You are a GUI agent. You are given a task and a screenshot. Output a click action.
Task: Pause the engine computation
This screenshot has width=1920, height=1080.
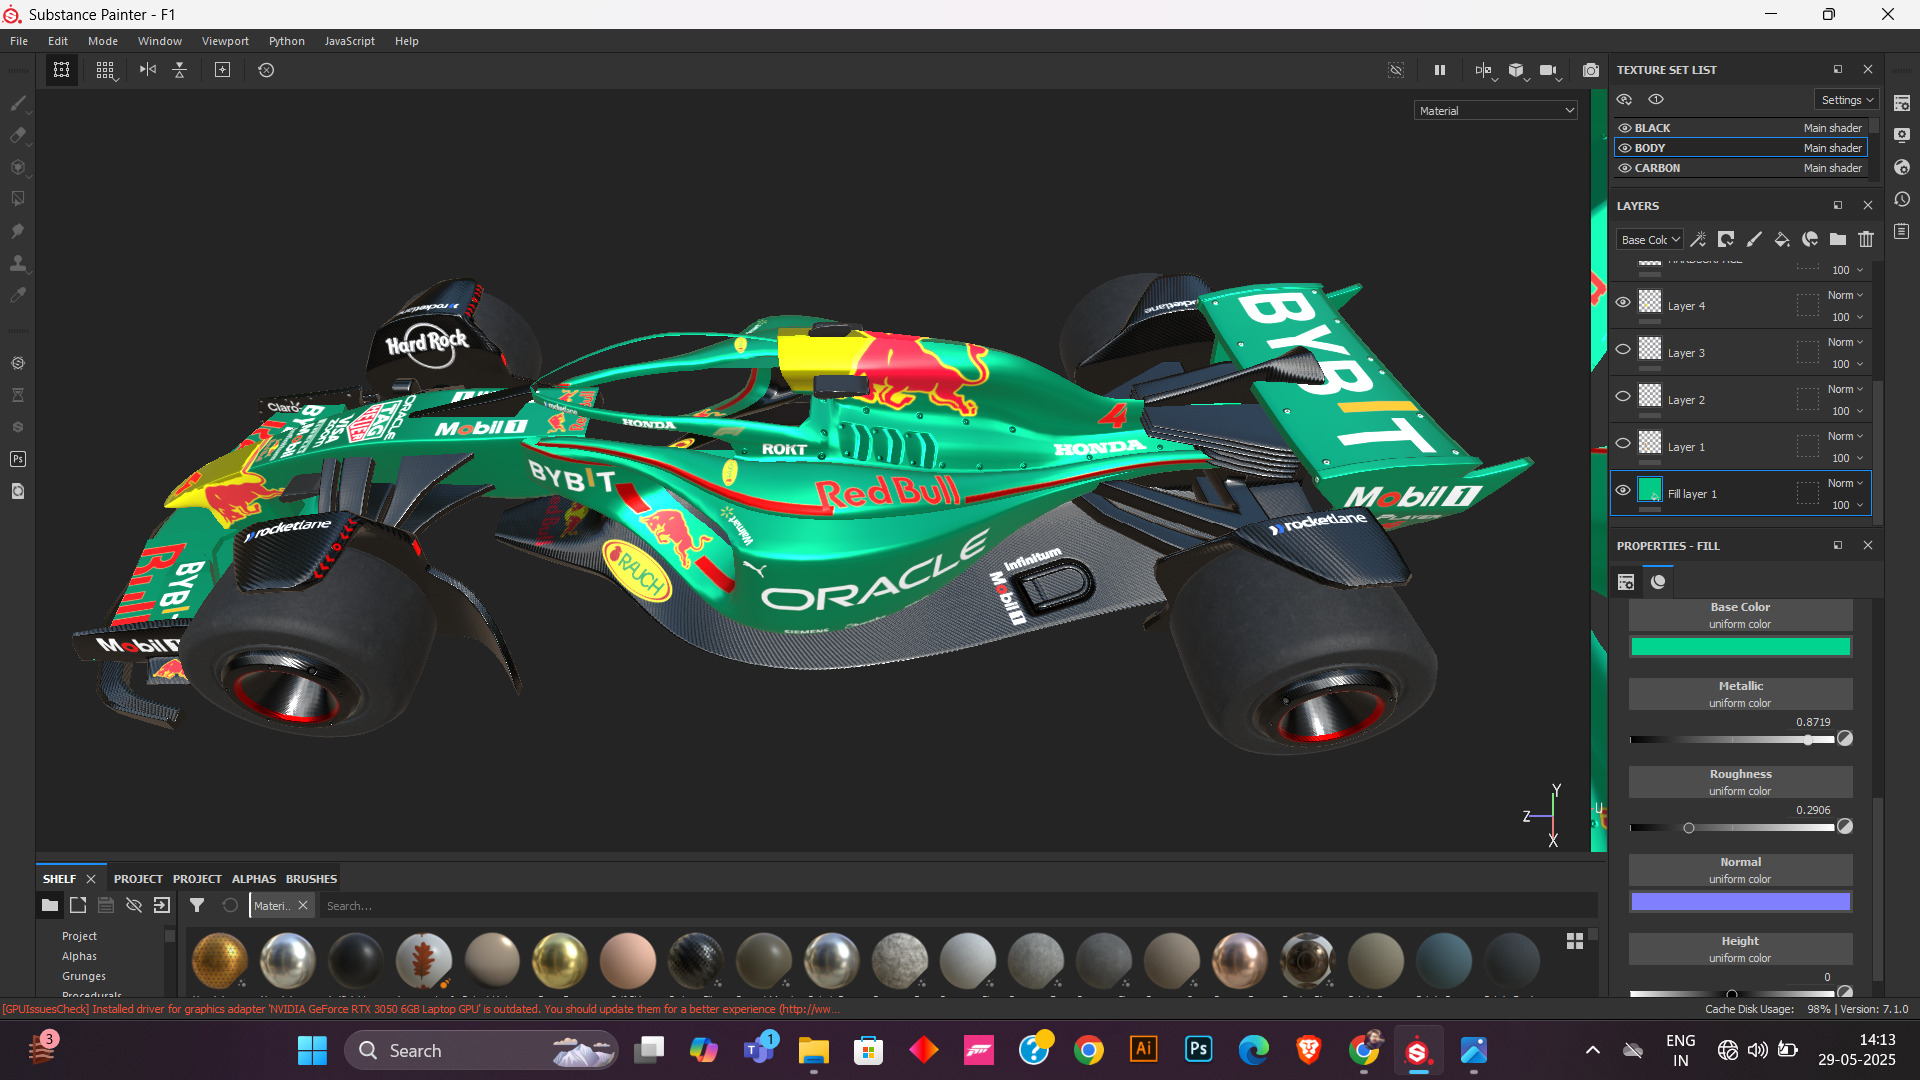click(1440, 70)
